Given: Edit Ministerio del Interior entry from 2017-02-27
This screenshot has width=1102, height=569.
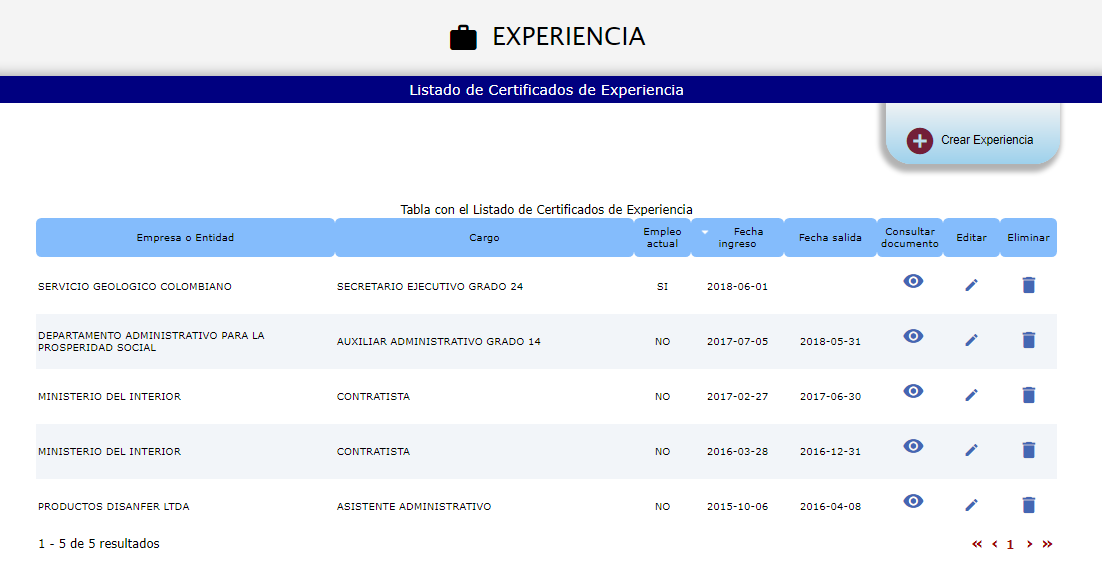Looking at the screenshot, I should coord(971,395).
